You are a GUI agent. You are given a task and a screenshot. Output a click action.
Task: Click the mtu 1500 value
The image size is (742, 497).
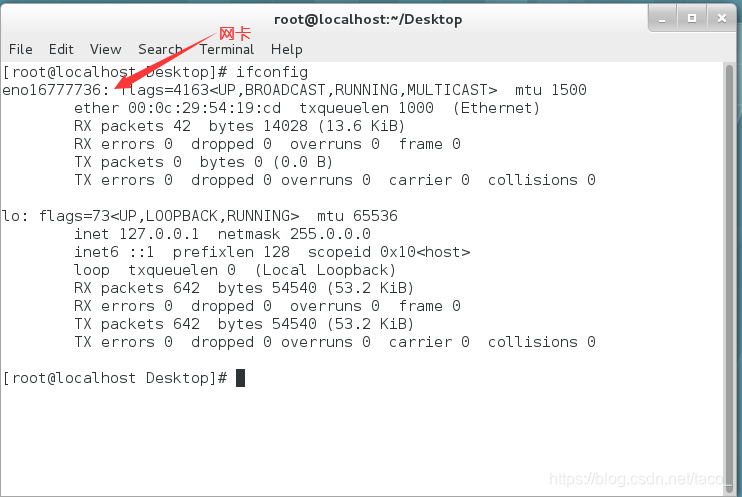pyautogui.click(x=551, y=90)
